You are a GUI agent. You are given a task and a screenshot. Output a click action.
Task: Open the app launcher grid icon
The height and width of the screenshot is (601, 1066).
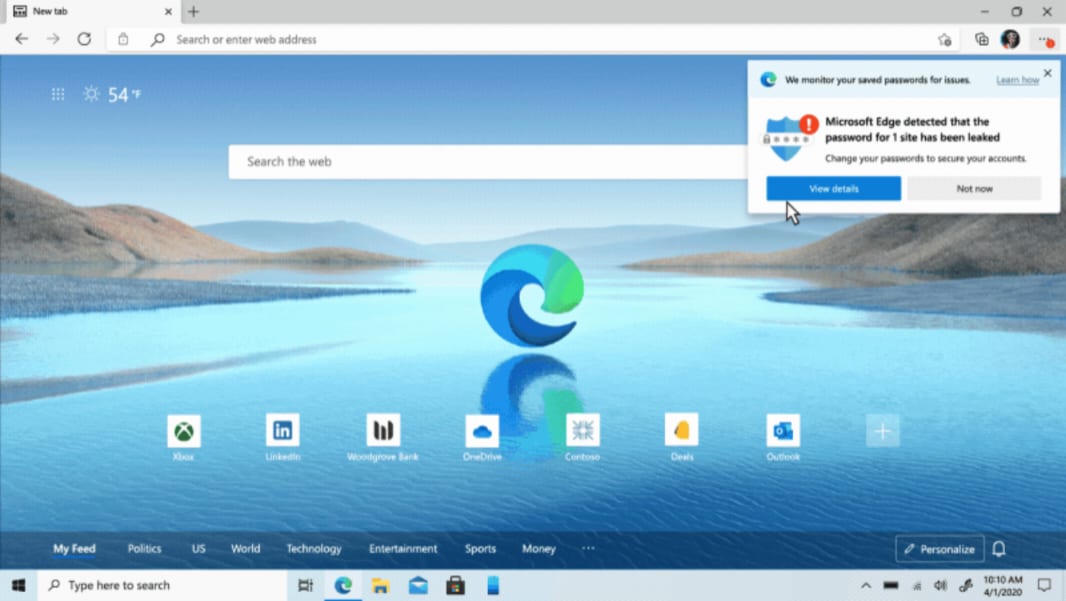[x=58, y=95]
